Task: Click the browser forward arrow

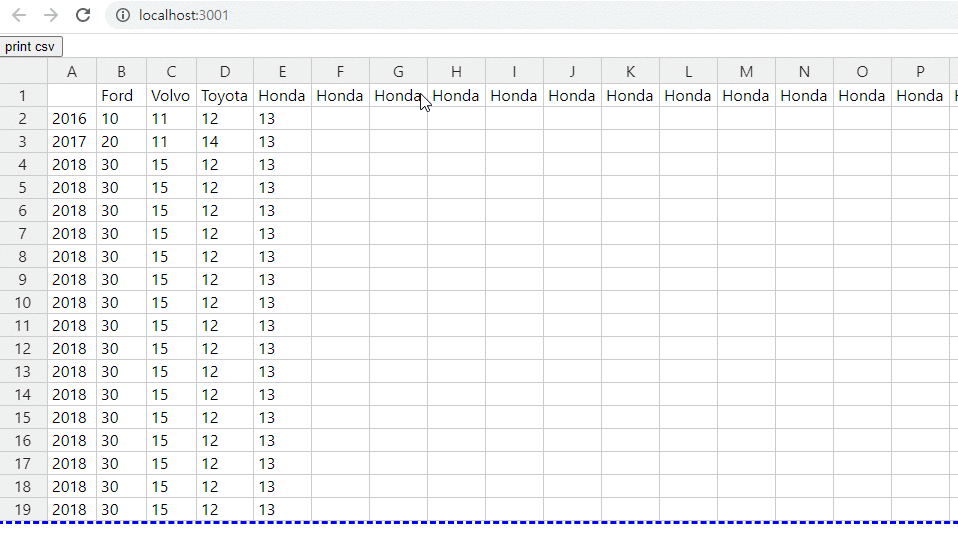Action: point(51,15)
